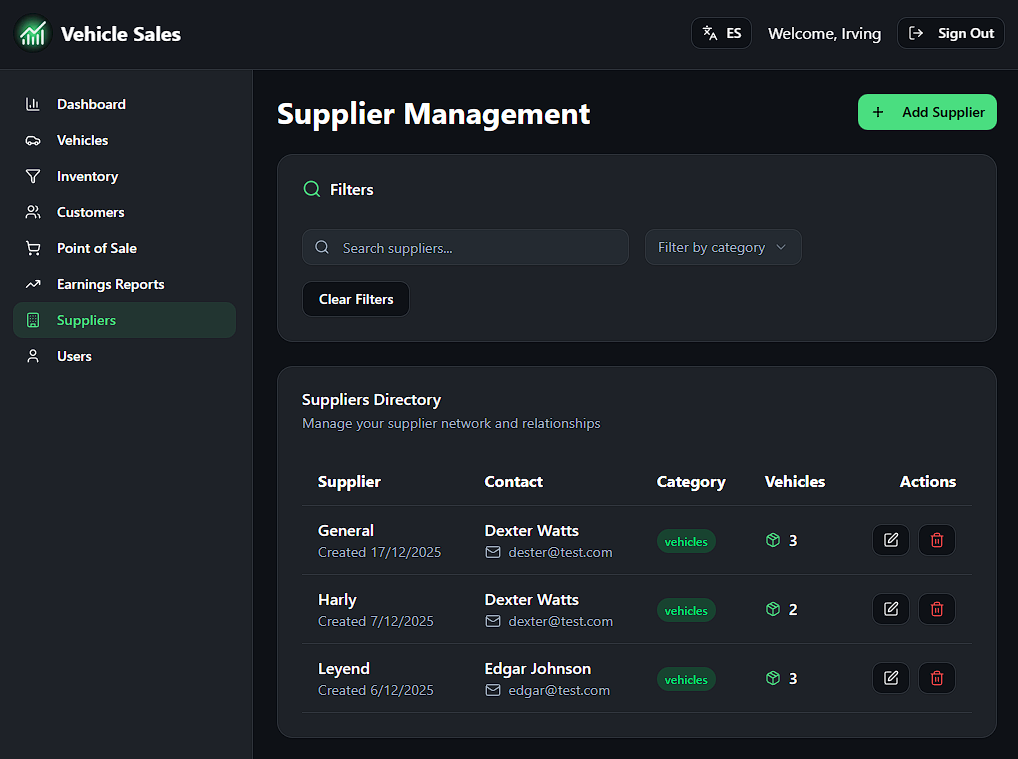Click the Contact column header

tap(514, 482)
